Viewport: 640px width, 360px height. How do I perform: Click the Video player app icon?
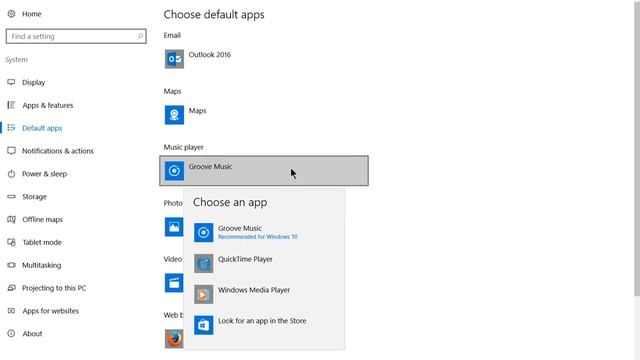(174, 283)
